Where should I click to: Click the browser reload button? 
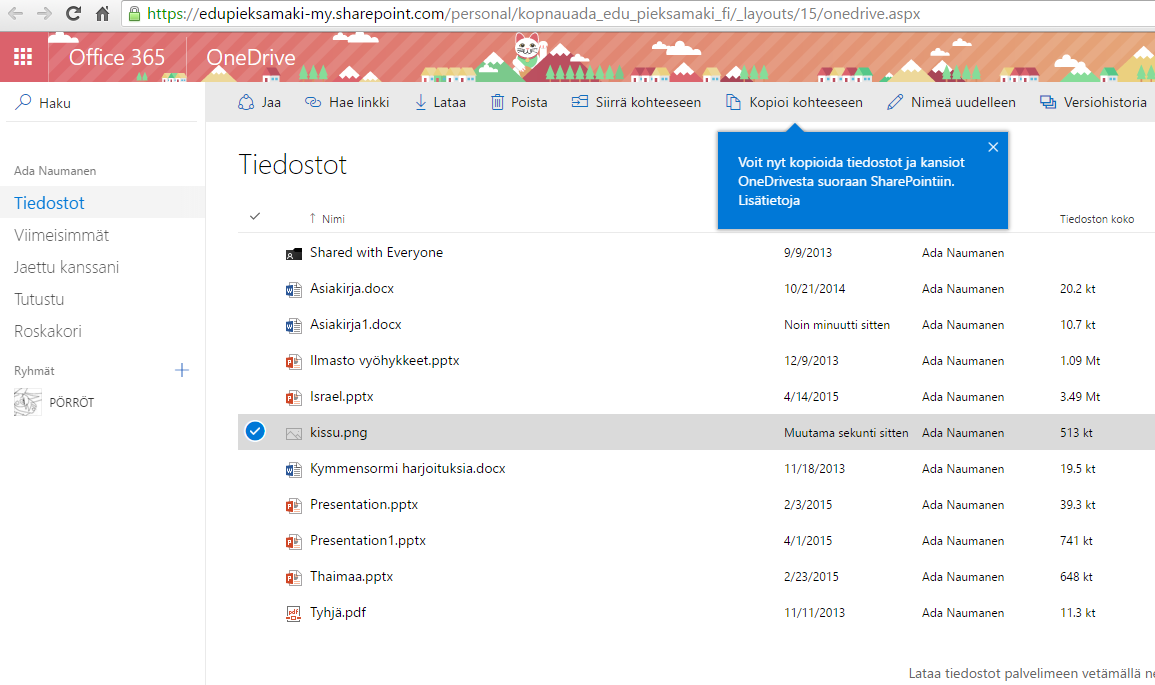point(73,14)
